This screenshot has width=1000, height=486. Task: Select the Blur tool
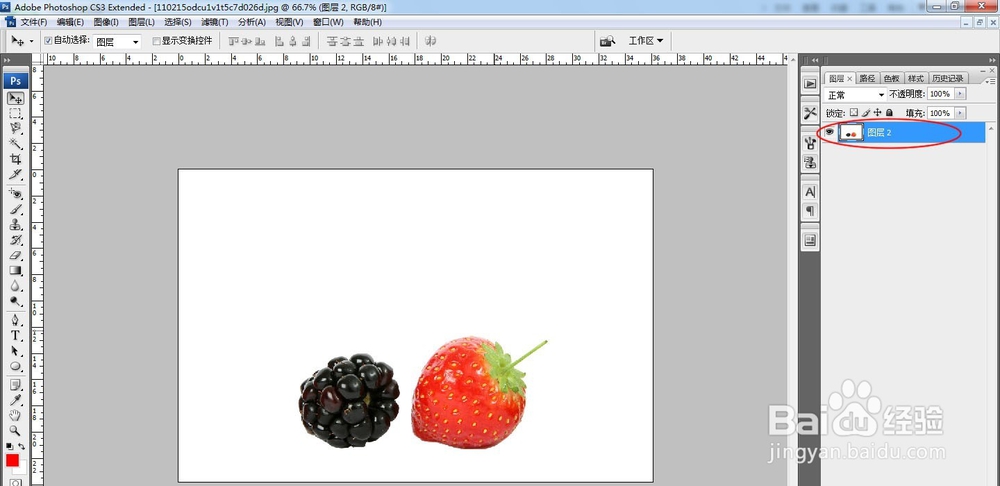15,286
